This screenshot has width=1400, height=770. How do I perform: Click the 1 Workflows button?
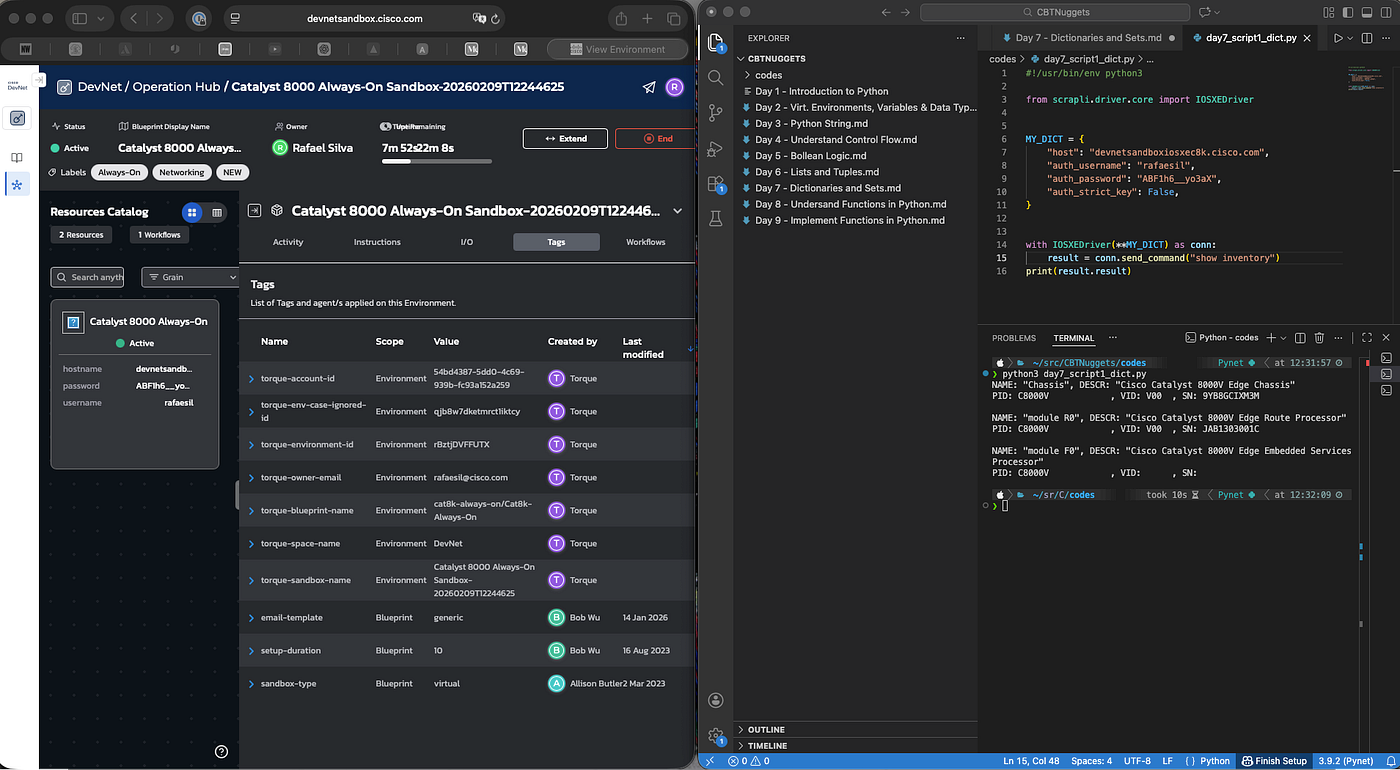pos(159,235)
